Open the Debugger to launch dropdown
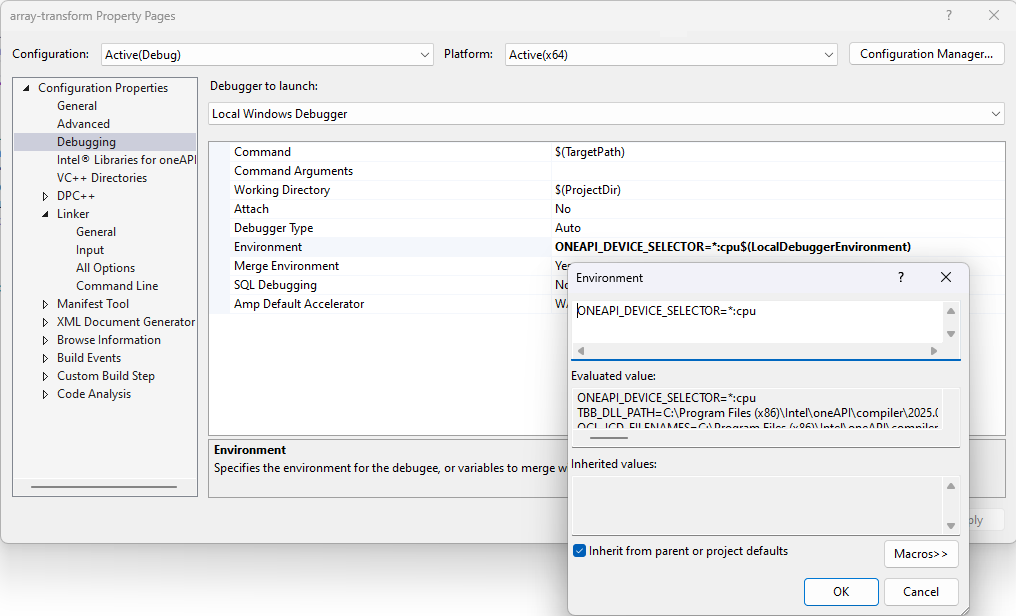Viewport: 1016px width, 616px height. tap(995, 114)
